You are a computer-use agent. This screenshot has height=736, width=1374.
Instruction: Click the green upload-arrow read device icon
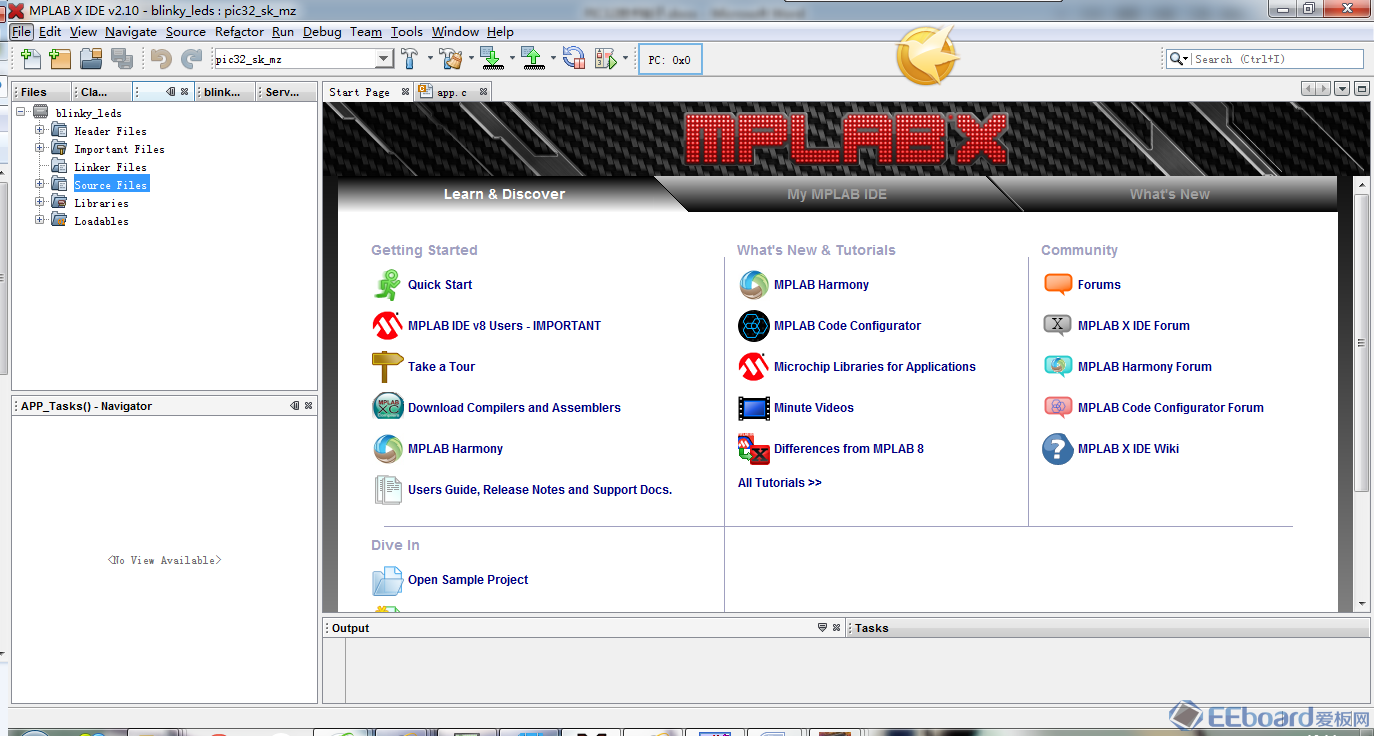(x=533, y=59)
